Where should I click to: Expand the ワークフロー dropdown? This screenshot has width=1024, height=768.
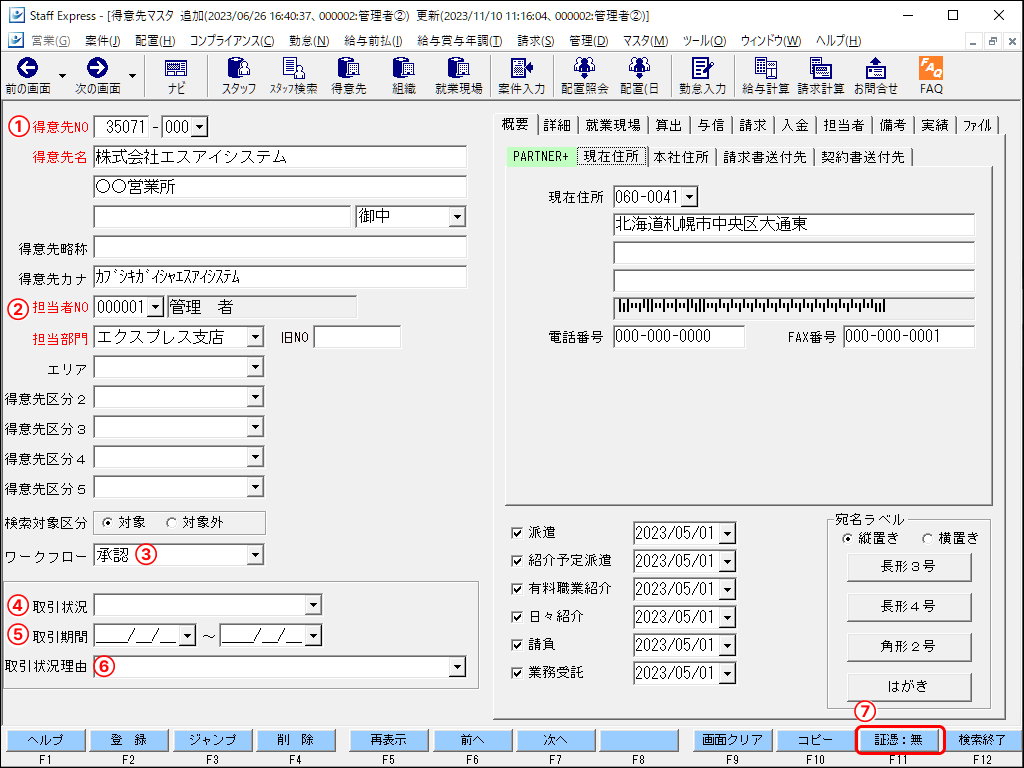click(x=255, y=556)
